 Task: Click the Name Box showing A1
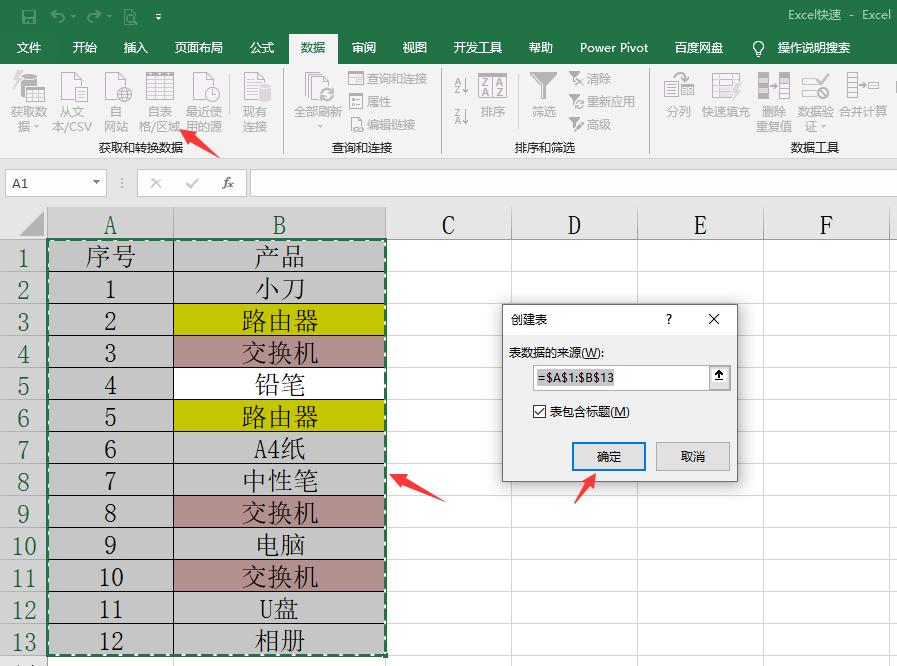(x=48, y=183)
